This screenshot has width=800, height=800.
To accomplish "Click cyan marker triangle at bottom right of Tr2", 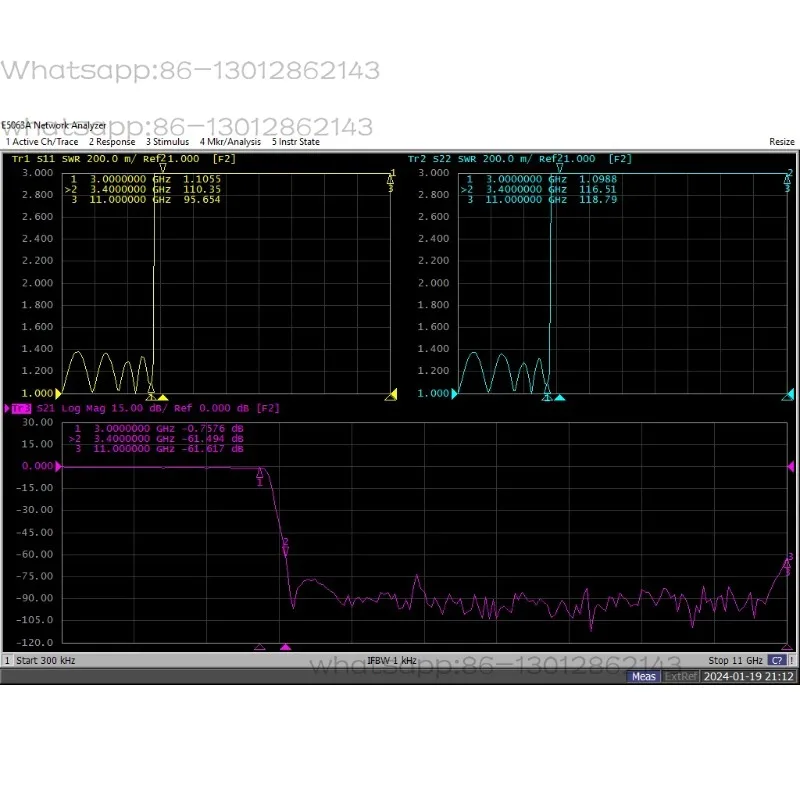I will pos(788,394).
